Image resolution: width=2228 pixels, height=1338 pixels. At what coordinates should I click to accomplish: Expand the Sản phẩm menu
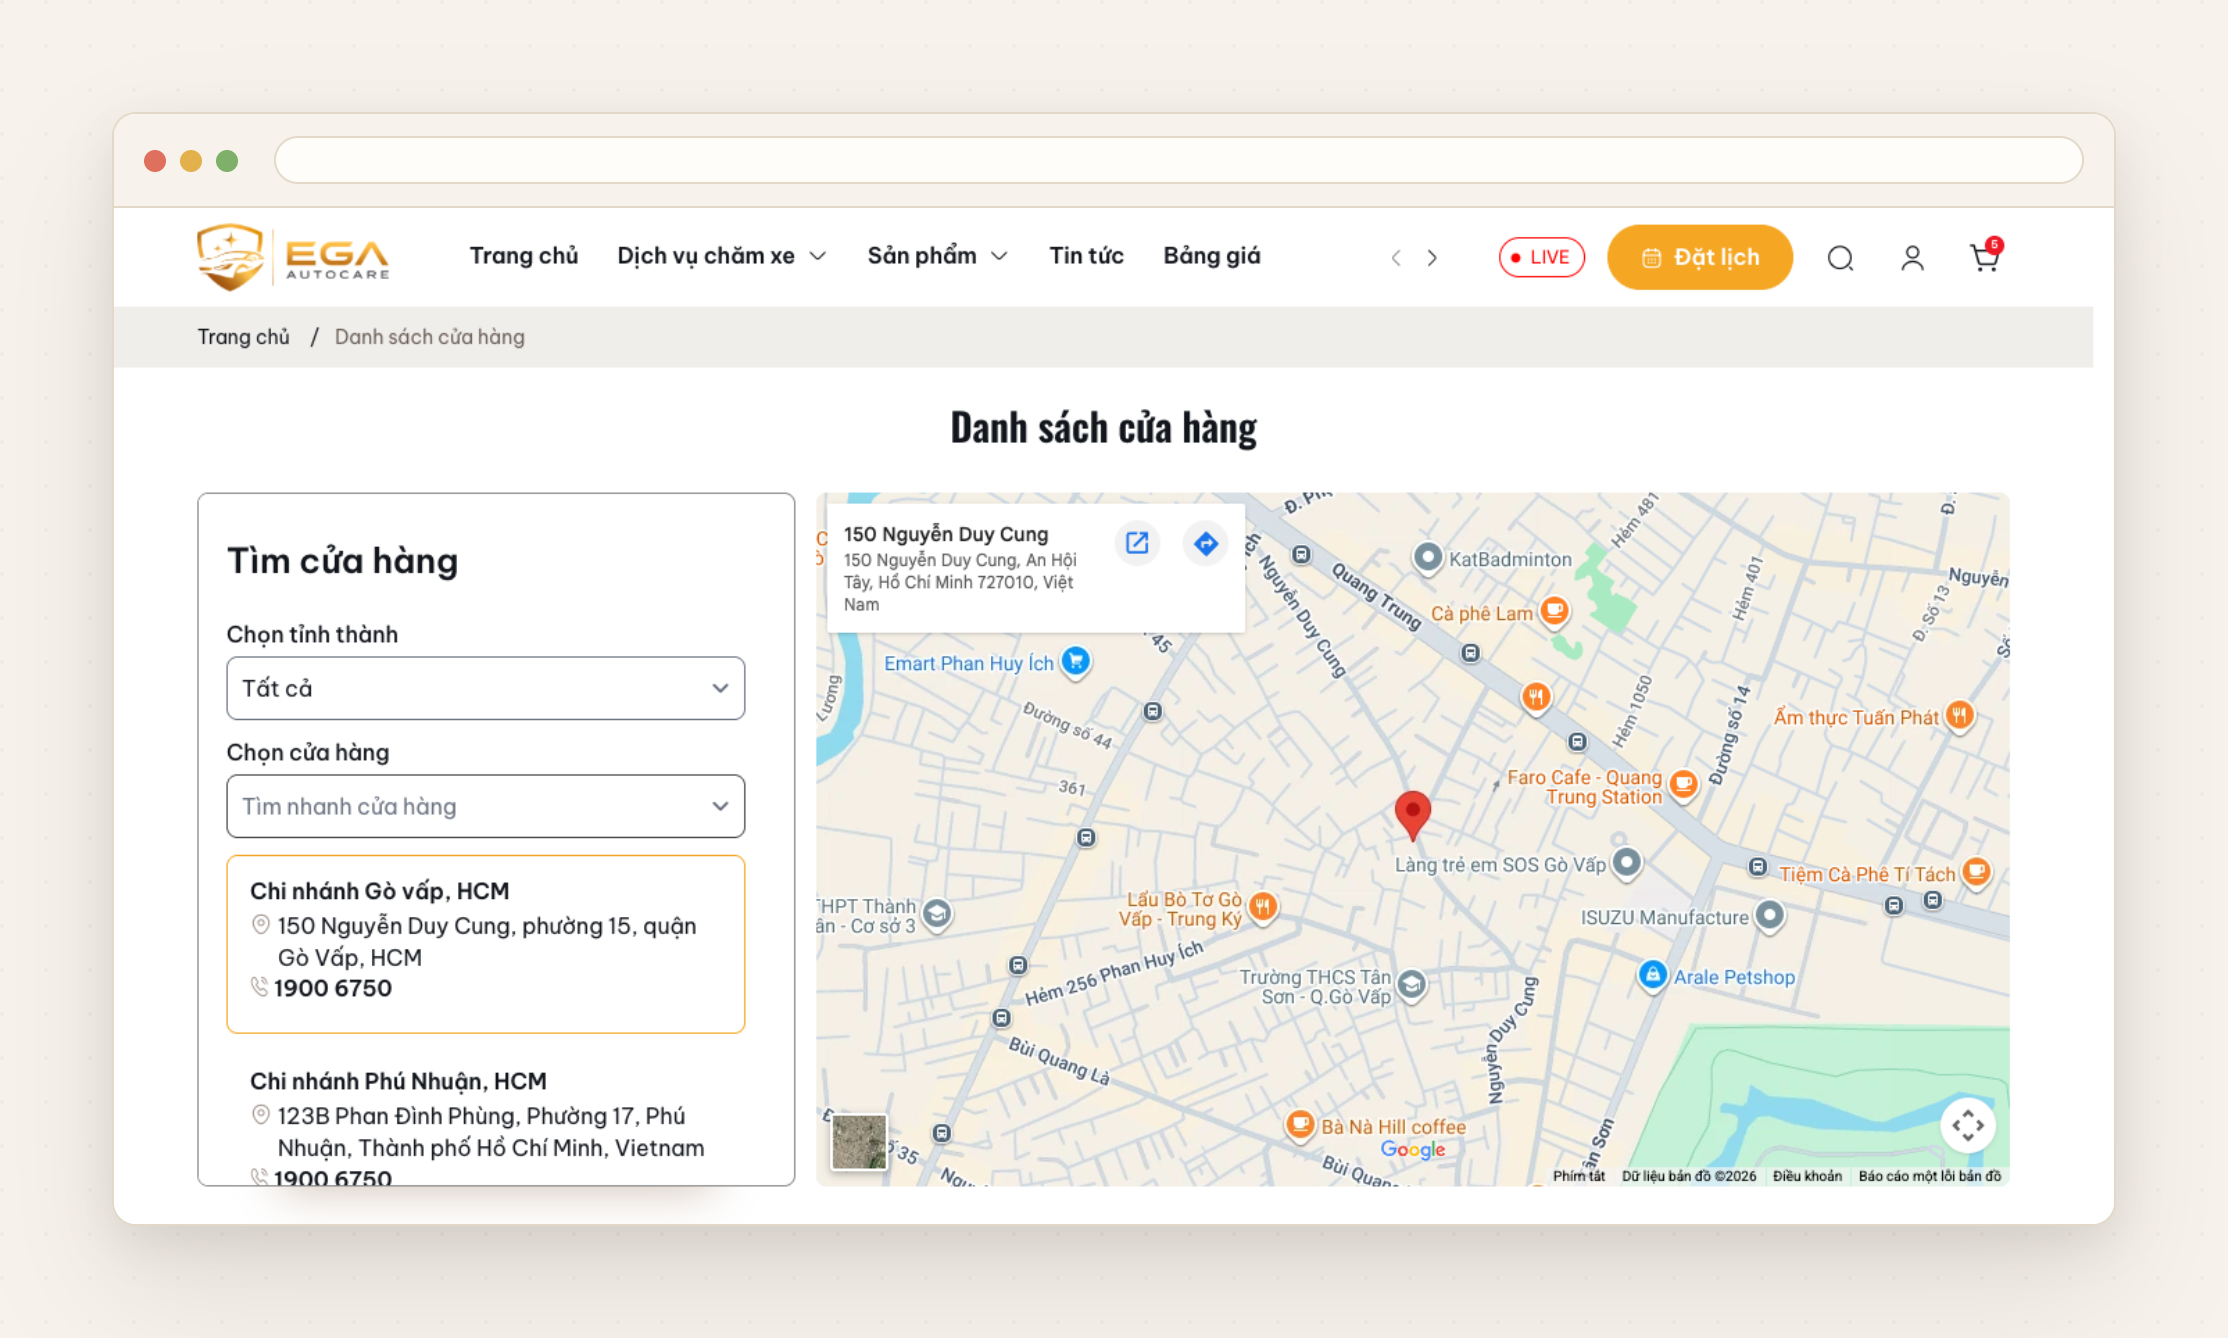pyautogui.click(x=937, y=256)
